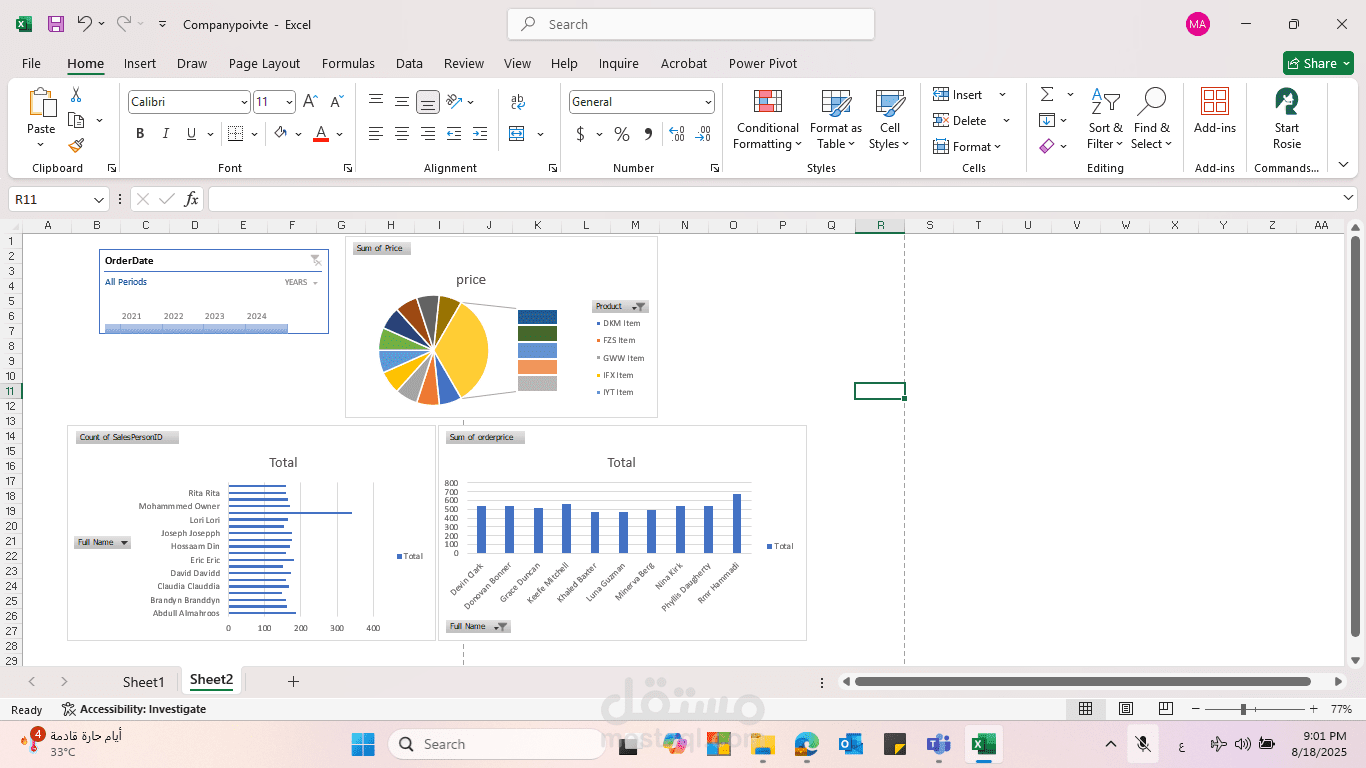Toggle Underline formatting

click(192, 134)
